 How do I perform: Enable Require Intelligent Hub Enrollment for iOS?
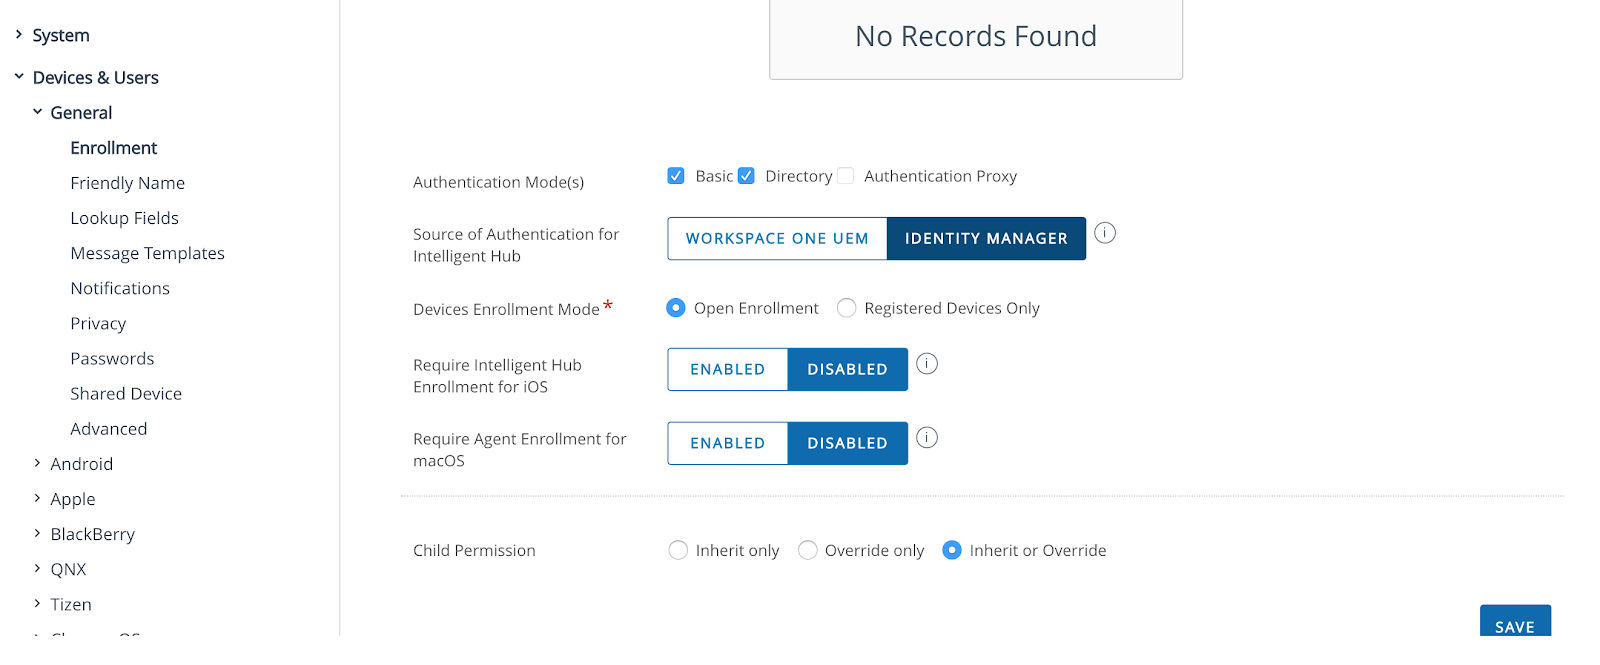point(727,369)
